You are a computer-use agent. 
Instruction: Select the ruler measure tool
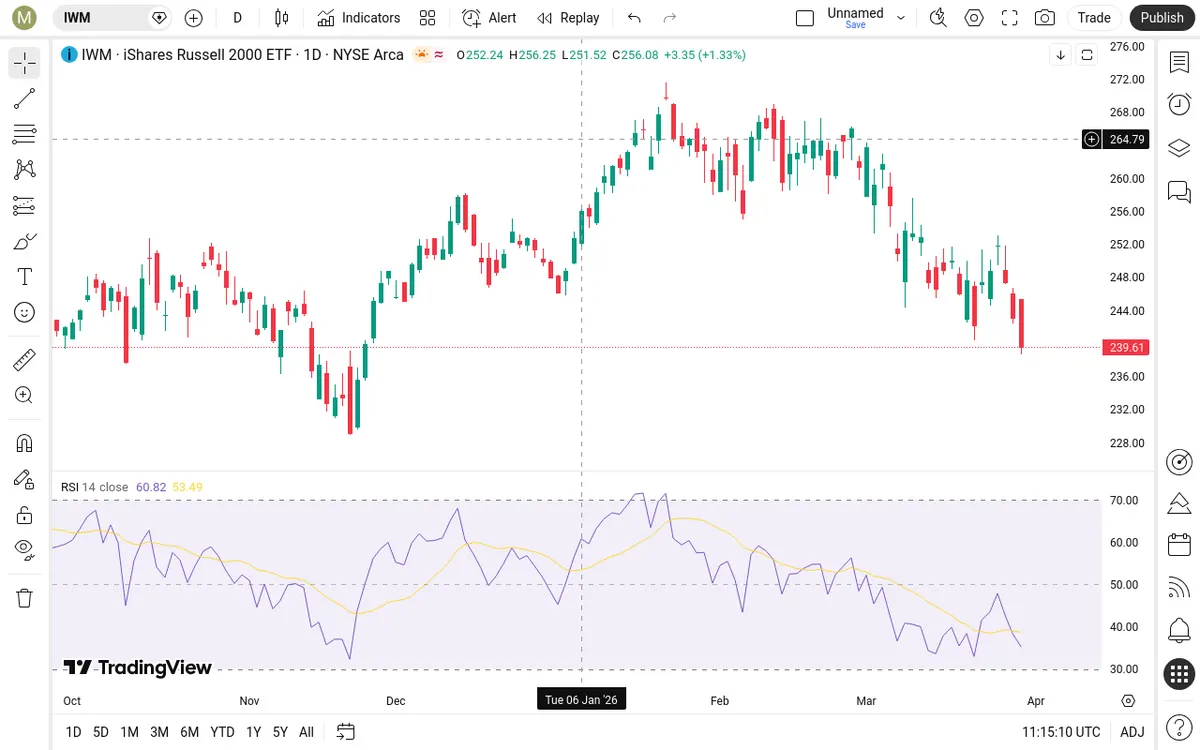coord(25,359)
